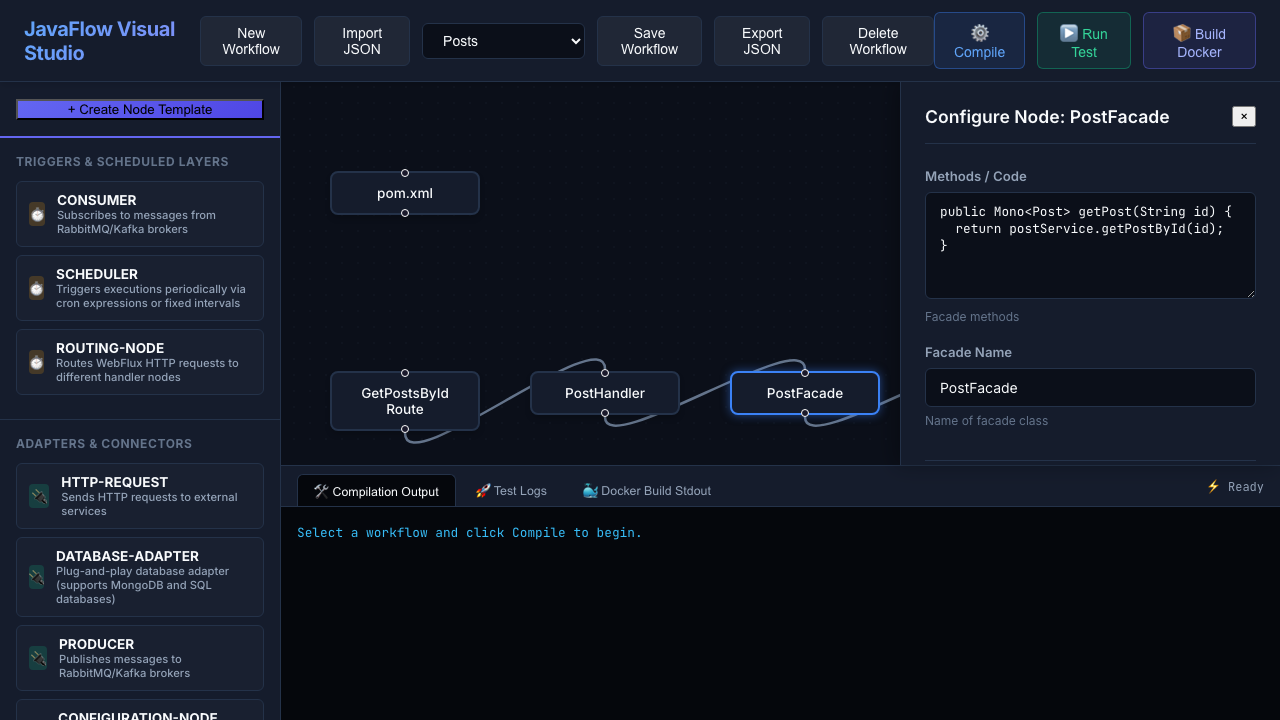Click top handle of PostHandler node
The image size is (1280, 720).
605,373
